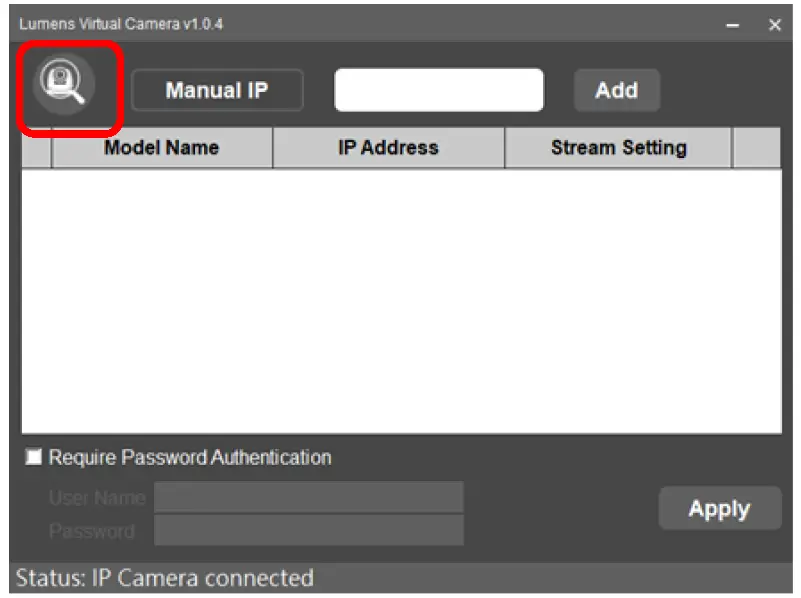Enable the Require Password Authentication checkbox
The width and height of the screenshot is (801, 598).
coord(35,458)
